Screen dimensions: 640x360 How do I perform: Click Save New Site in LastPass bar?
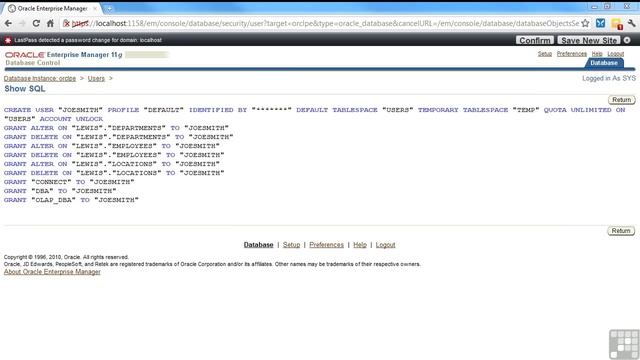(x=589, y=40)
